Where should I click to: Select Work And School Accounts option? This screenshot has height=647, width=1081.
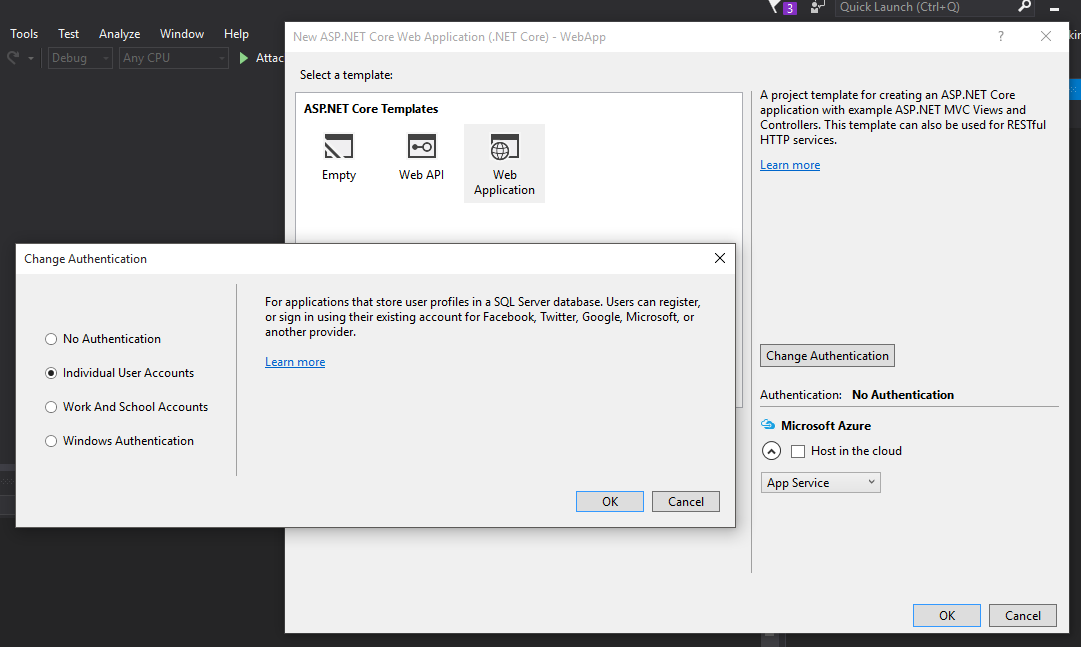tap(51, 407)
